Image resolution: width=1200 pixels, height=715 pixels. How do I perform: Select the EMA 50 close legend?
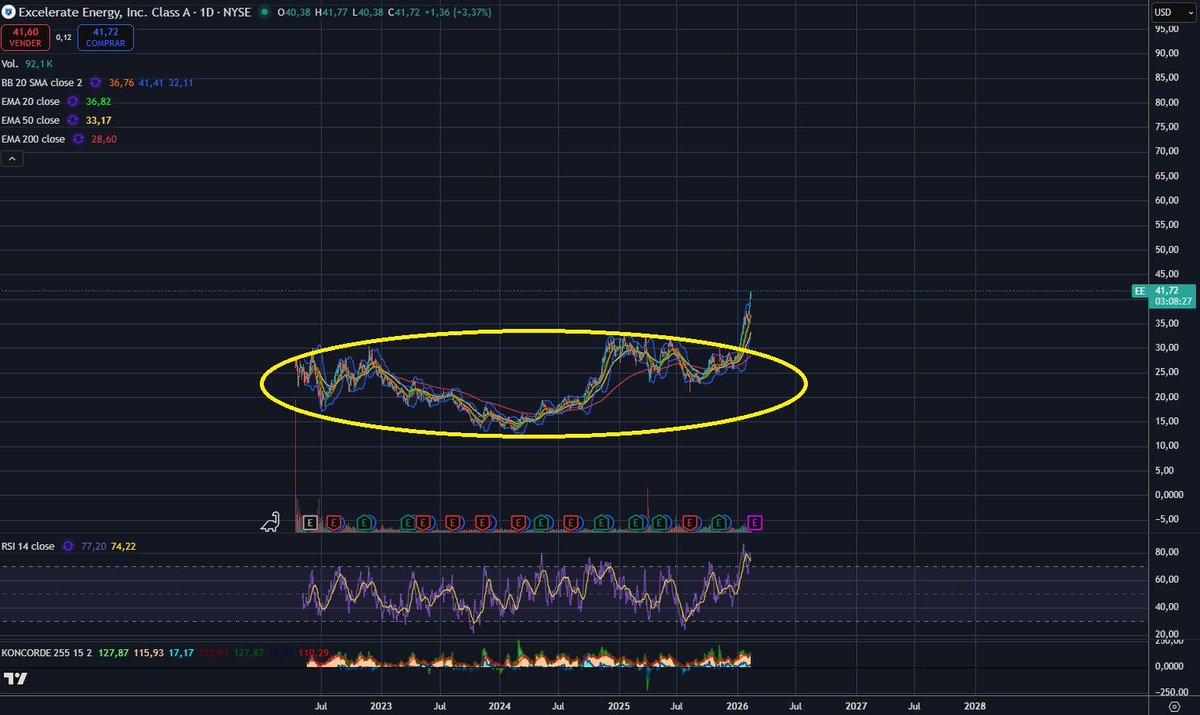(30, 120)
